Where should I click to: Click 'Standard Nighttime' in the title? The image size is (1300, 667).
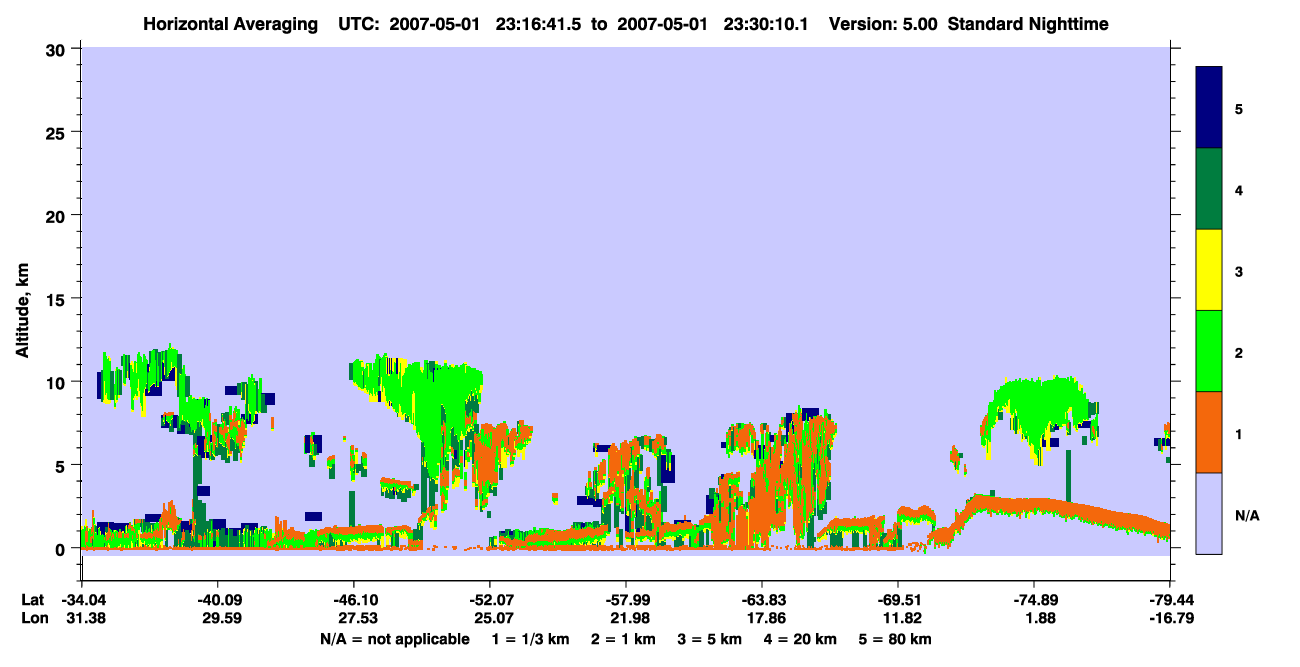click(1028, 23)
